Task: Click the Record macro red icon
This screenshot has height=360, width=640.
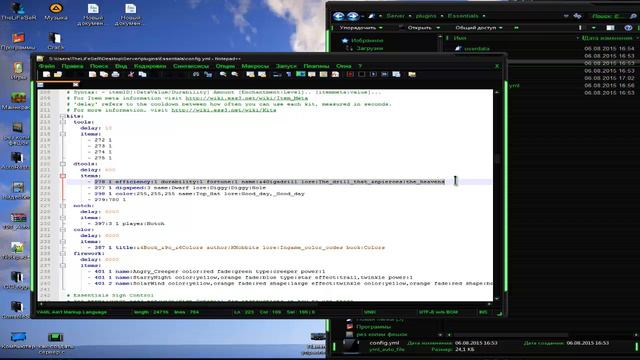Action: (350, 74)
